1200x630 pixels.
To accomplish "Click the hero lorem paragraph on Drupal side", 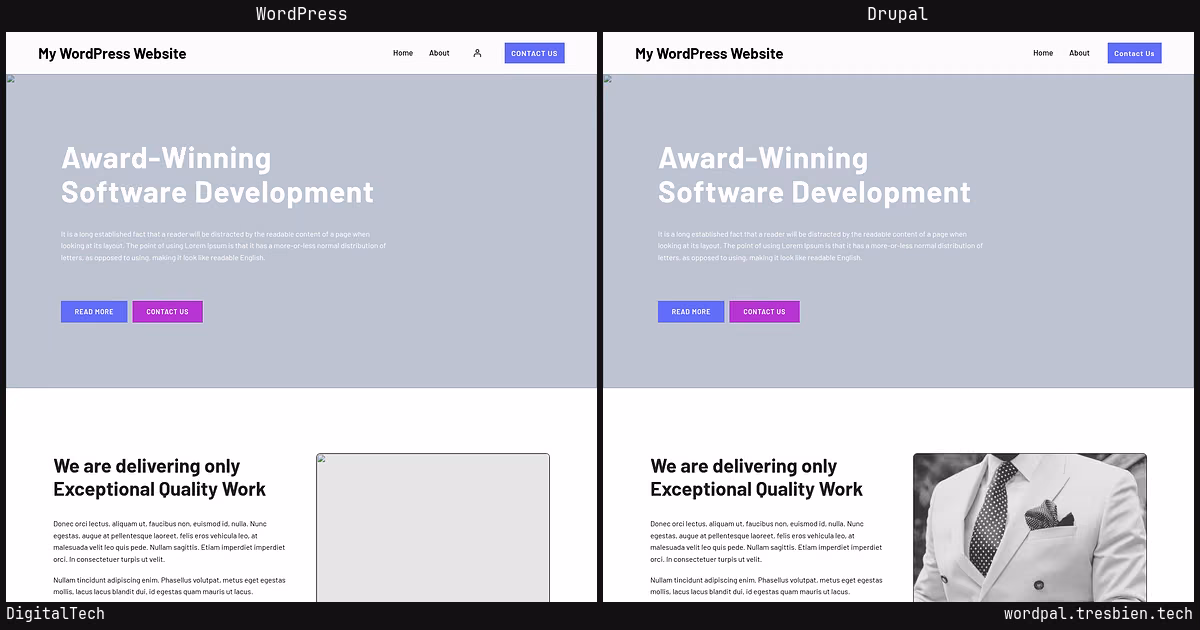I will pos(820,246).
